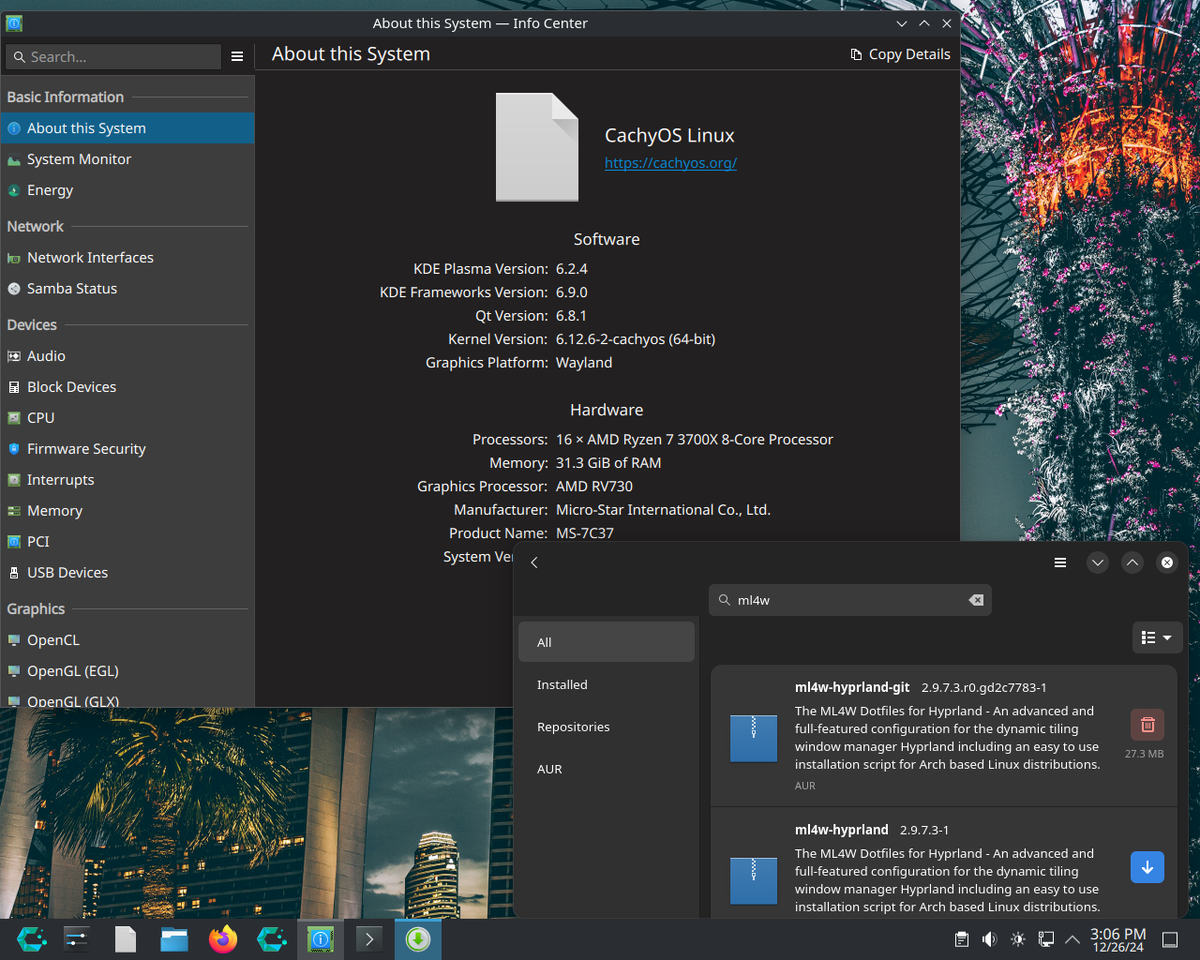1200x960 pixels.
Task: Select the Repositories category
Action: coord(606,727)
